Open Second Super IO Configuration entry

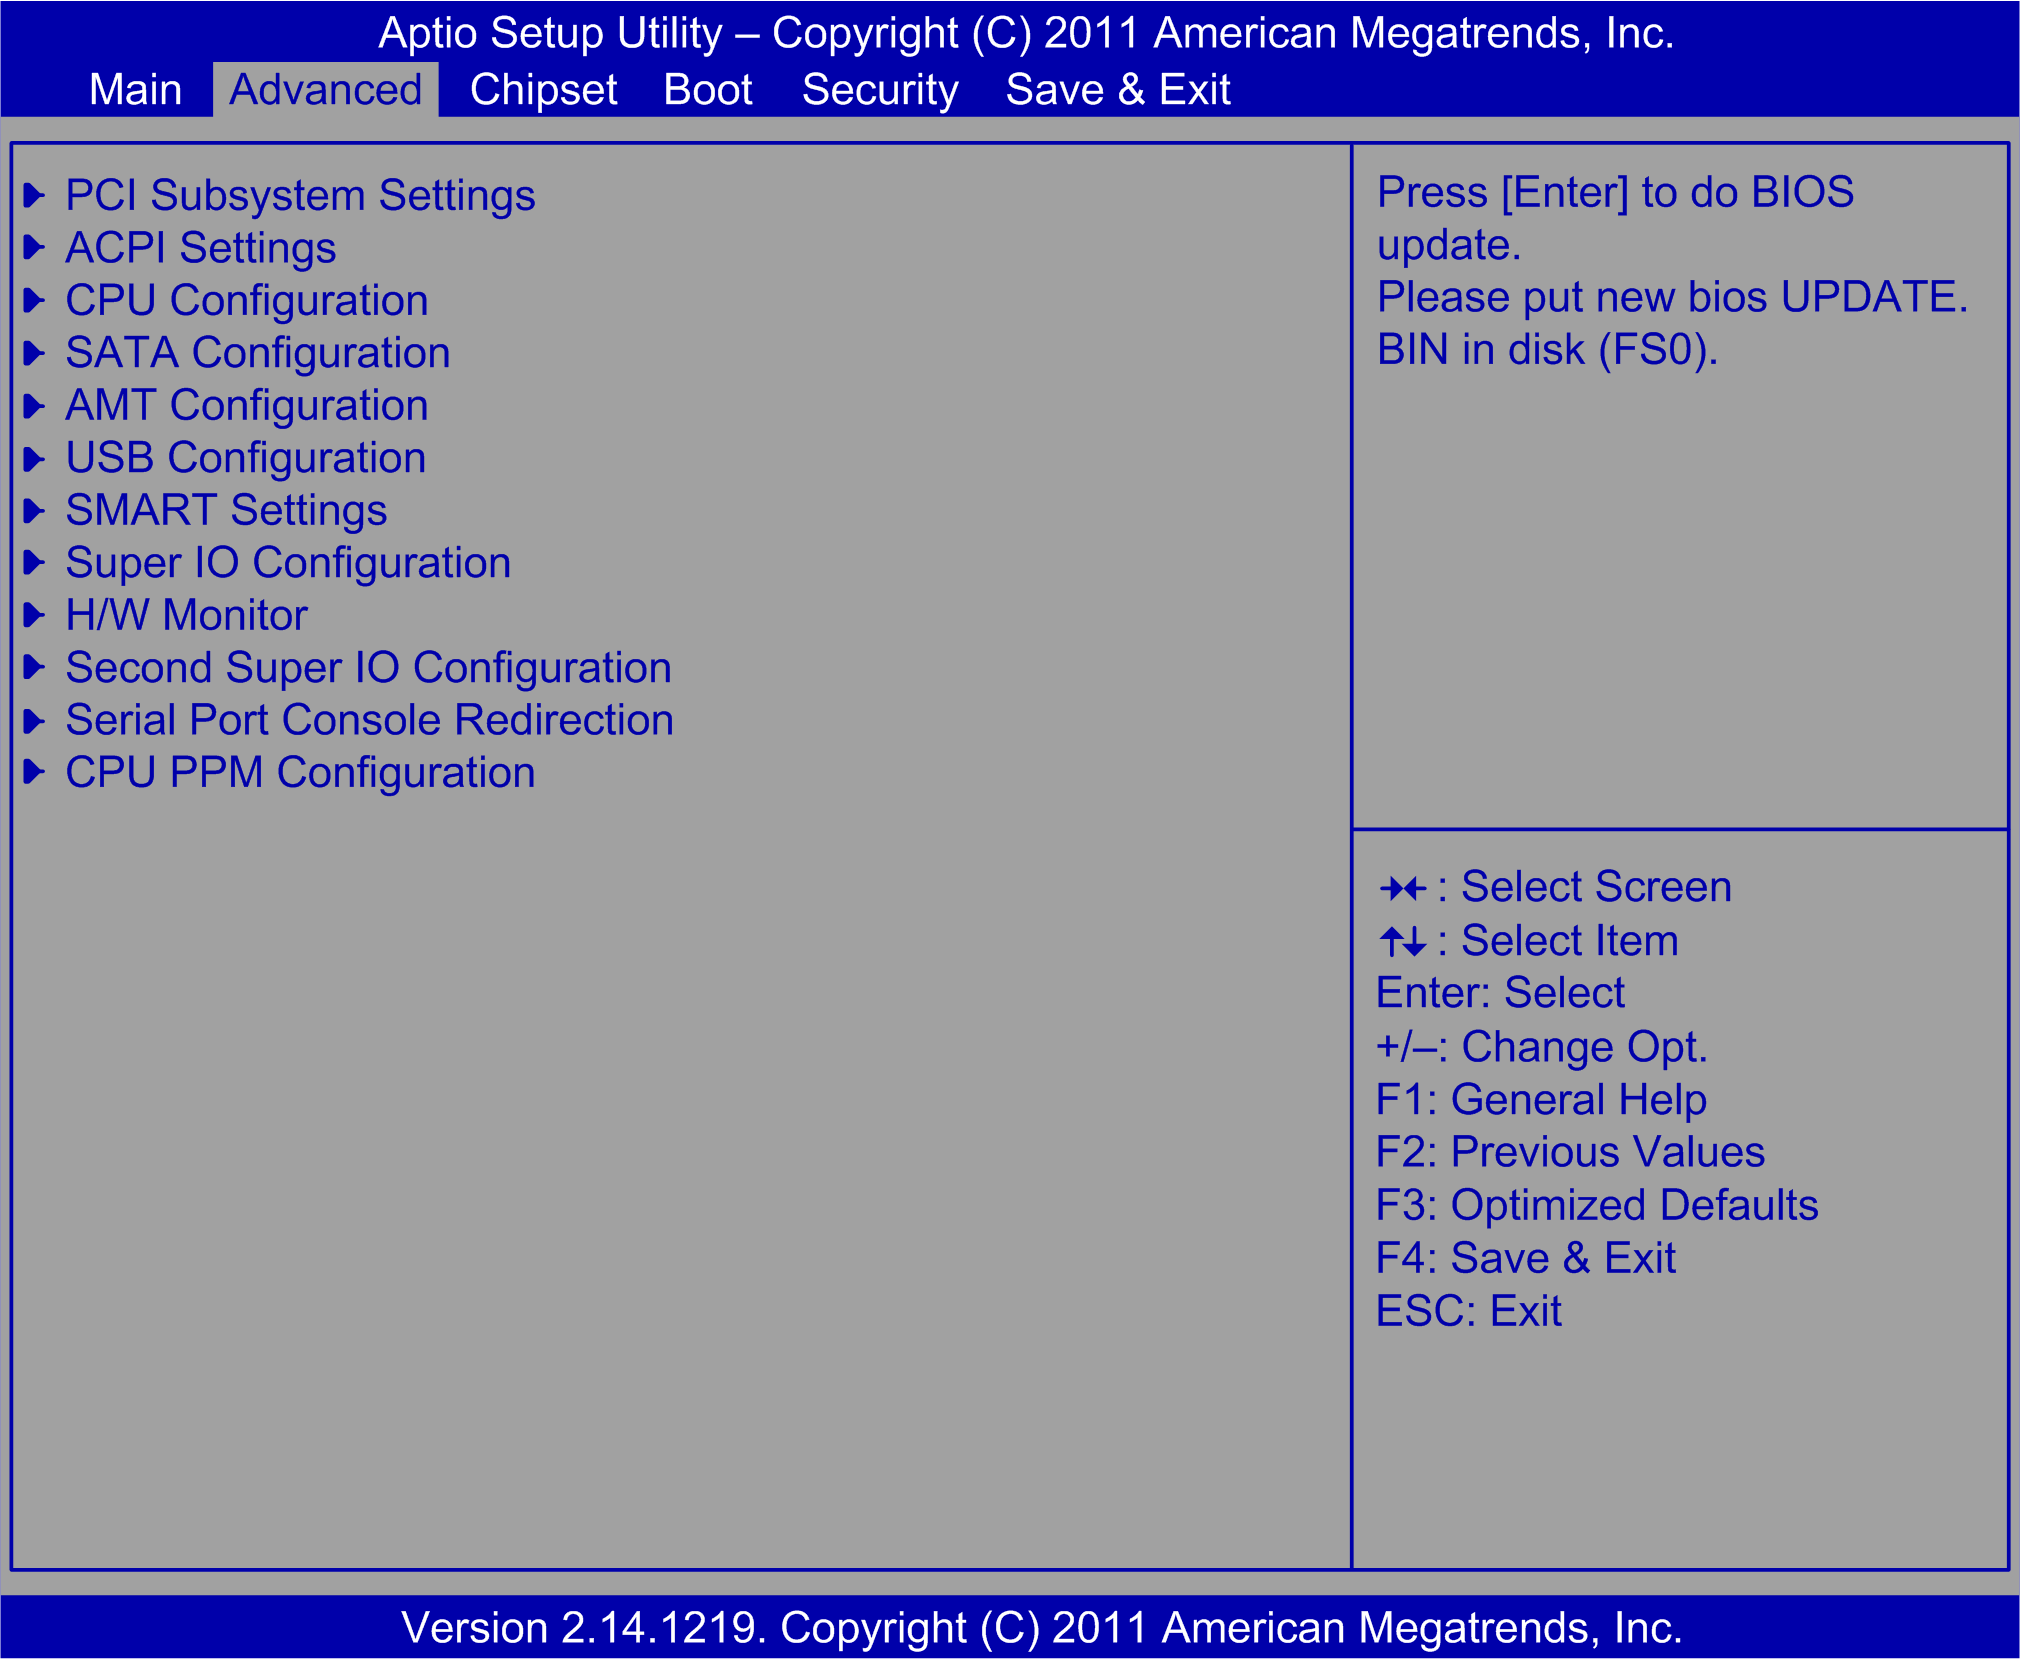point(368,668)
